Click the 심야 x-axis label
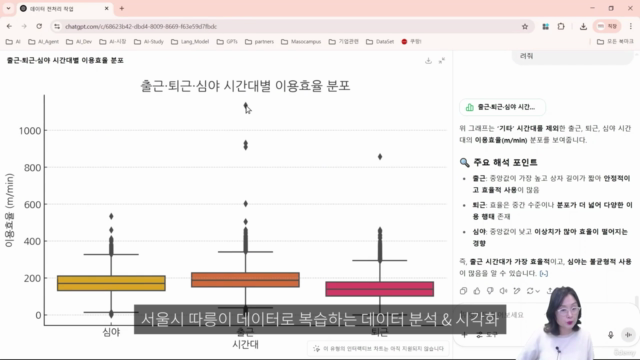The height and width of the screenshot is (360, 640). (x=111, y=332)
